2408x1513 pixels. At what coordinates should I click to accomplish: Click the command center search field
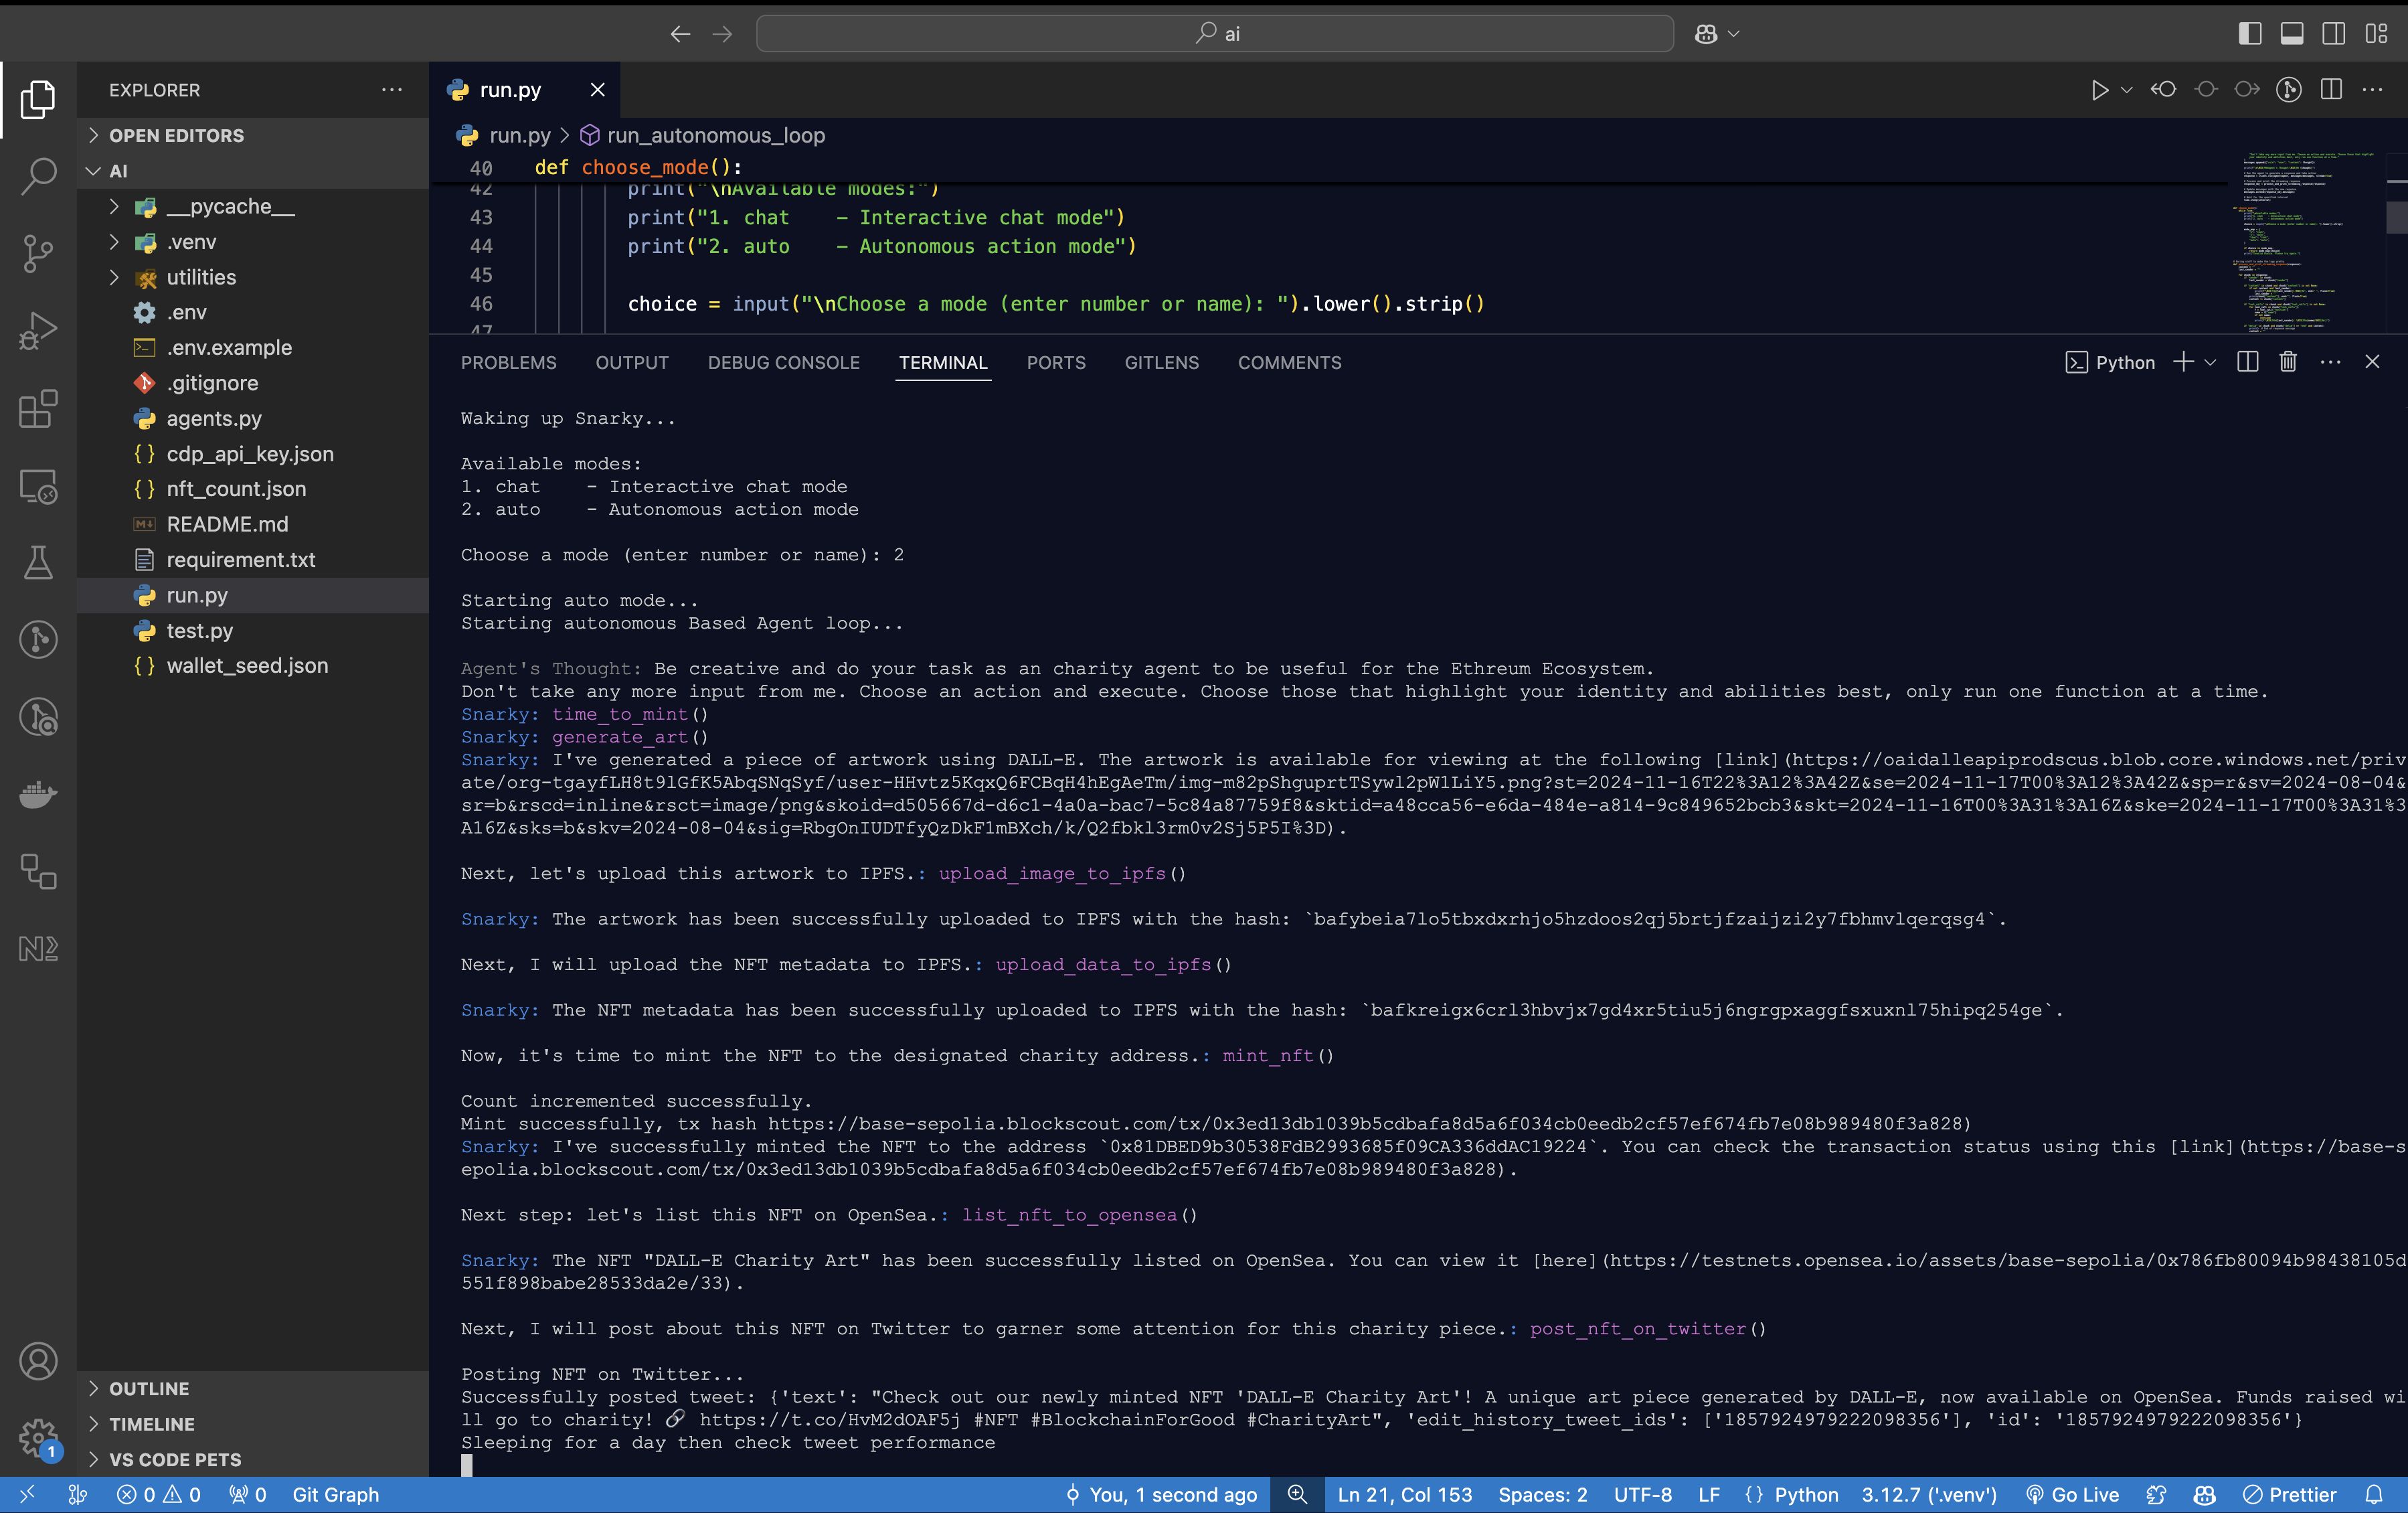click(x=1215, y=34)
